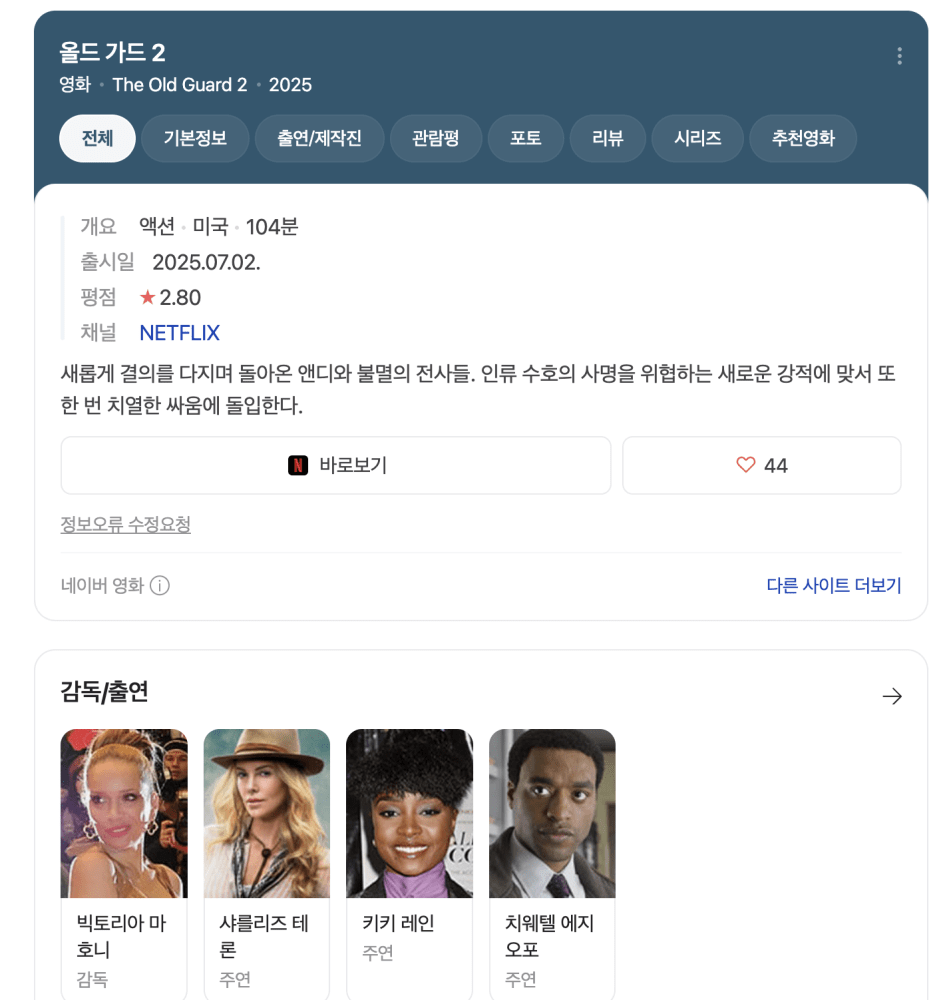Click the arrow next to 감독/출연

[x=892, y=696]
